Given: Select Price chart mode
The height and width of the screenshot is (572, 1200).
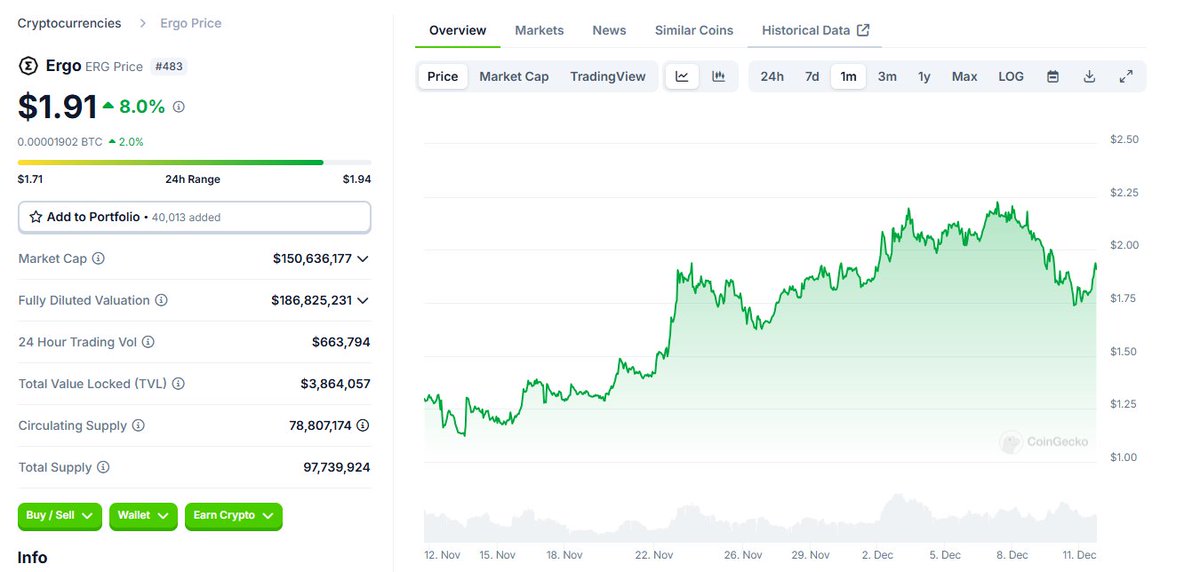Looking at the screenshot, I should tap(443, 76).
